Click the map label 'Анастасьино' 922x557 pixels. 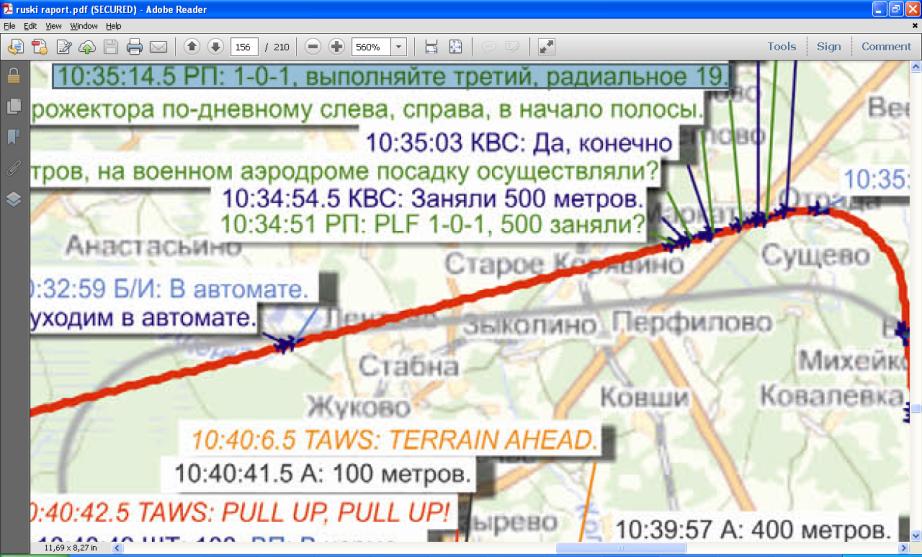click(153, 246)
